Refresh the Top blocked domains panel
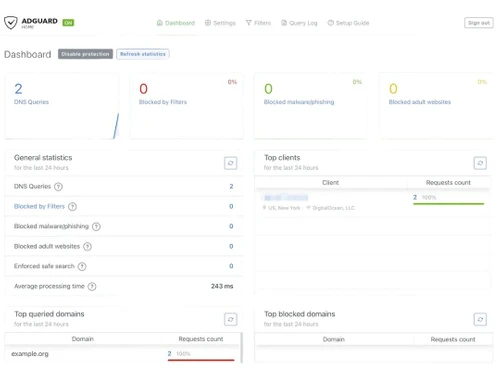 480,319
